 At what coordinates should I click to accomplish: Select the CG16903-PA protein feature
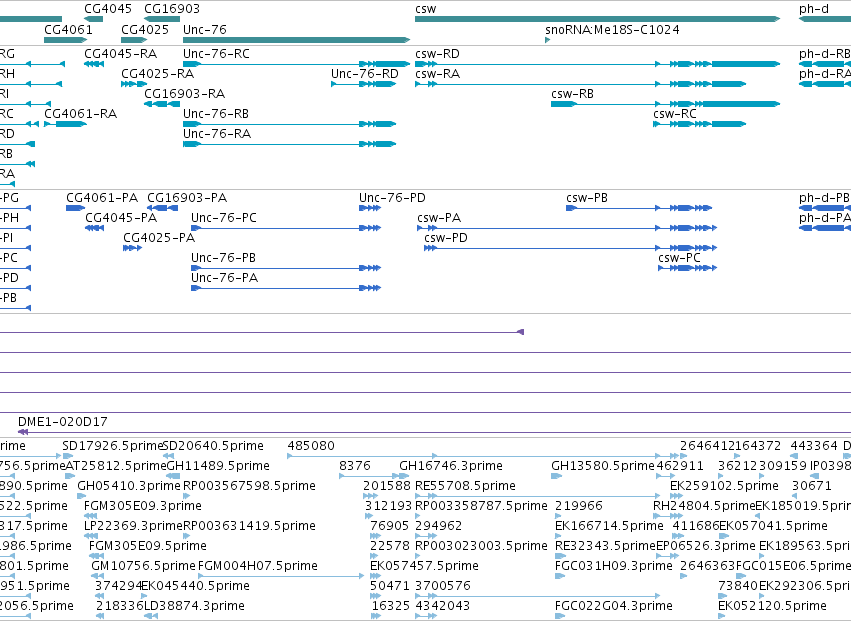pyautogui.click(x=163, y=208)
